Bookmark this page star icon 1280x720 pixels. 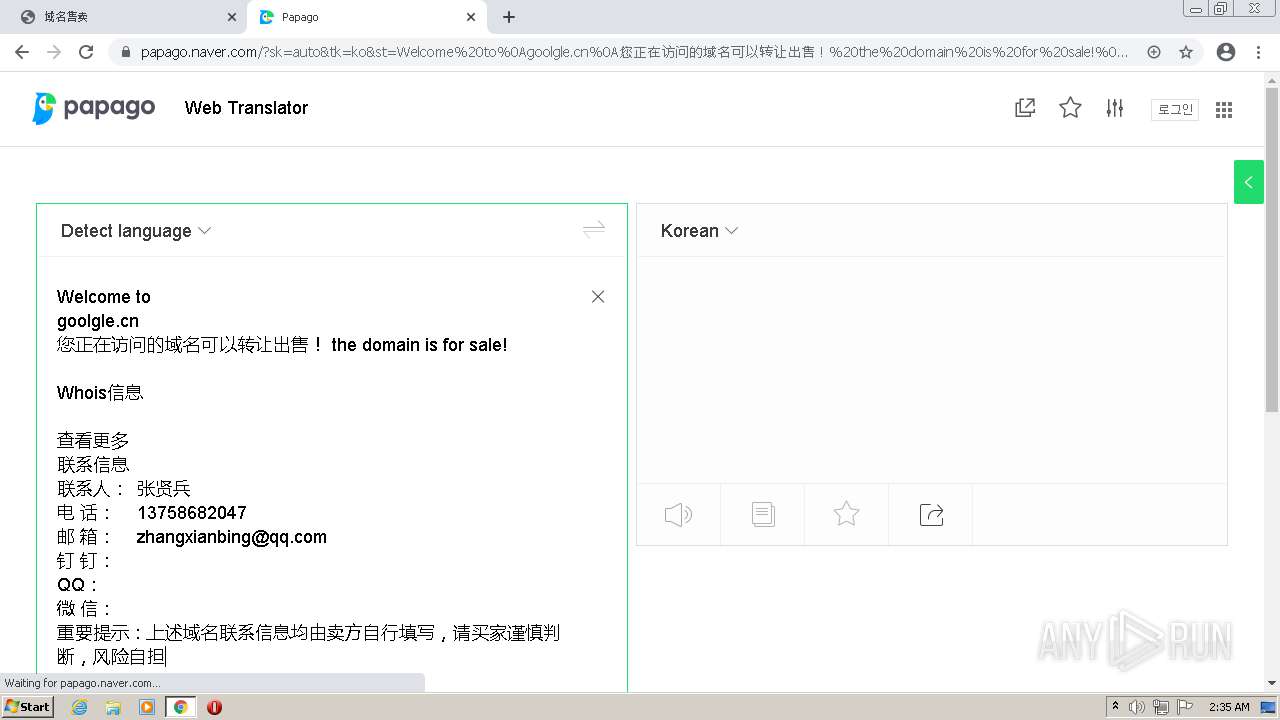click(1186, 52)
